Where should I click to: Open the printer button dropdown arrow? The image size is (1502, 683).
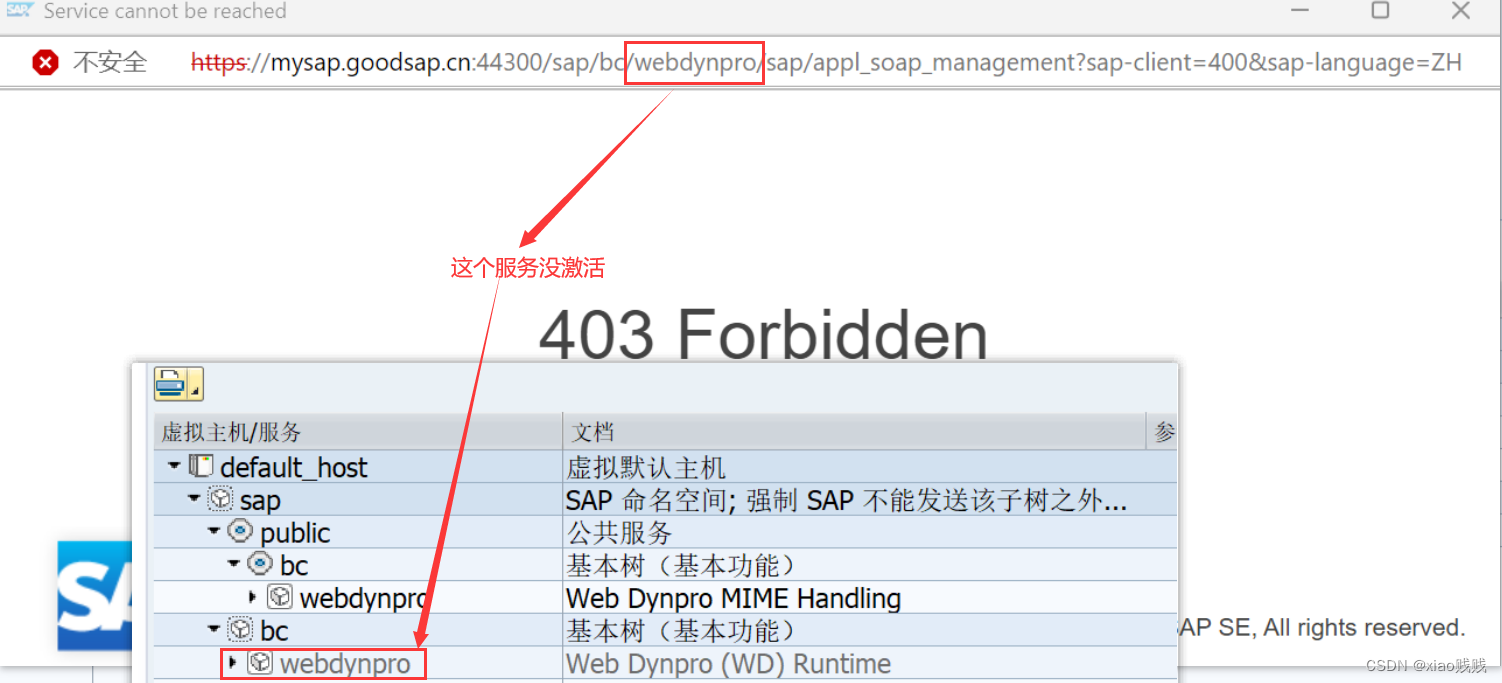195,384
